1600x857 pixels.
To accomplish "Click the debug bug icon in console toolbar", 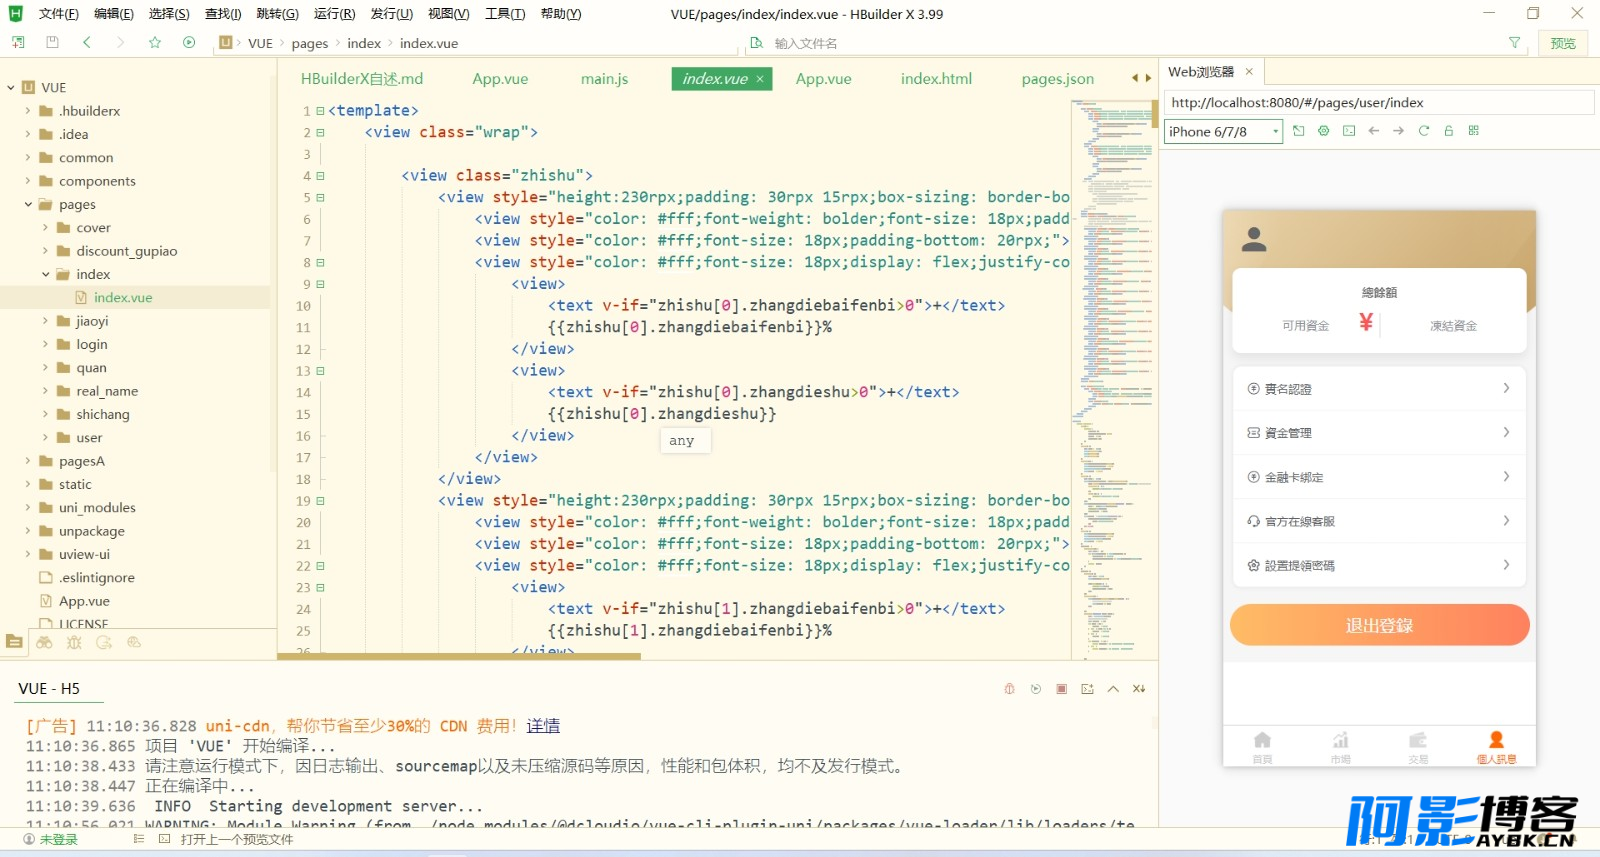I will pyautogui.click(x=1009, y=689).
